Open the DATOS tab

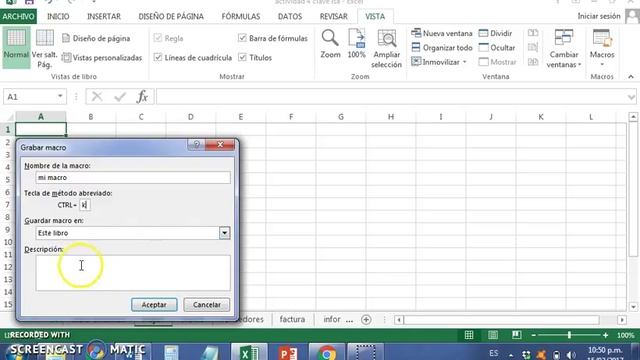290,17
